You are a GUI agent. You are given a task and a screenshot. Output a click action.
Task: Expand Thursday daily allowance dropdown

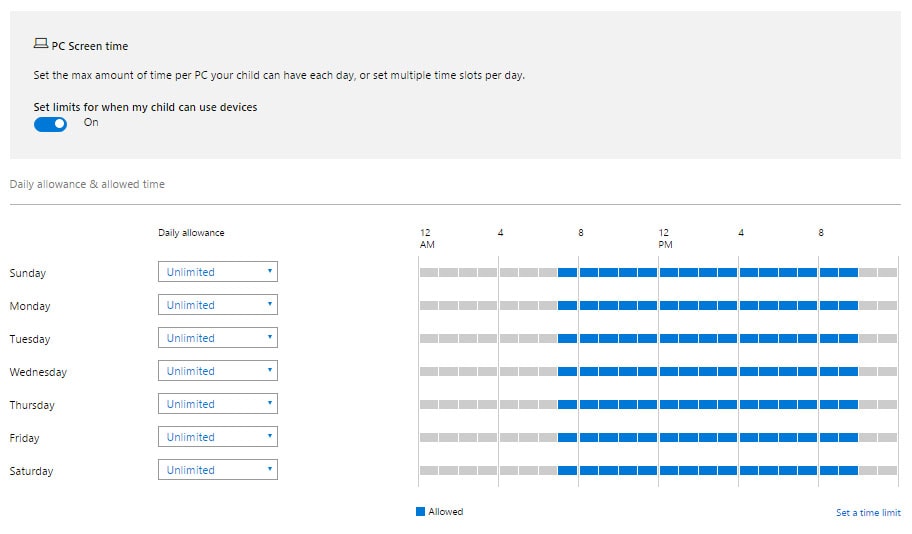pyautogui.click(x=217, y=404)
